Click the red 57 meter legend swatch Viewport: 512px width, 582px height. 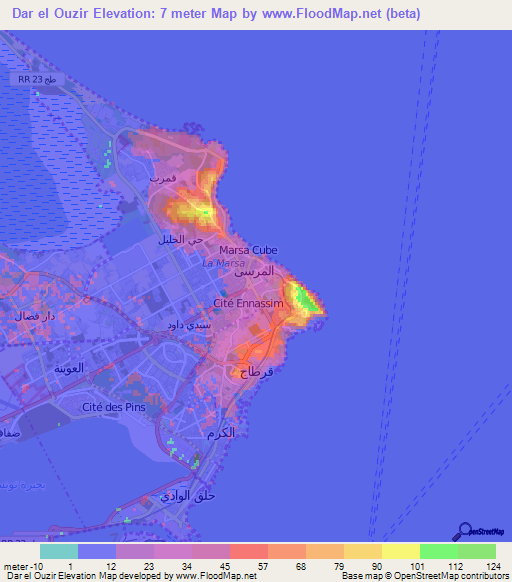(249, 552)
